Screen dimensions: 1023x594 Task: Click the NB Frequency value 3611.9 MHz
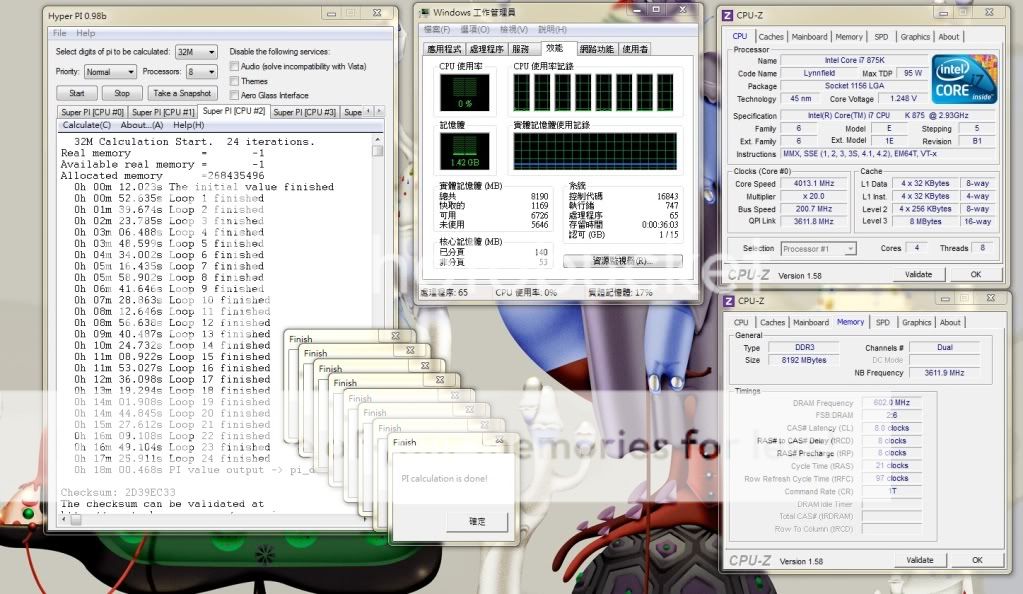pyautogui.click(x=944, y=373)
